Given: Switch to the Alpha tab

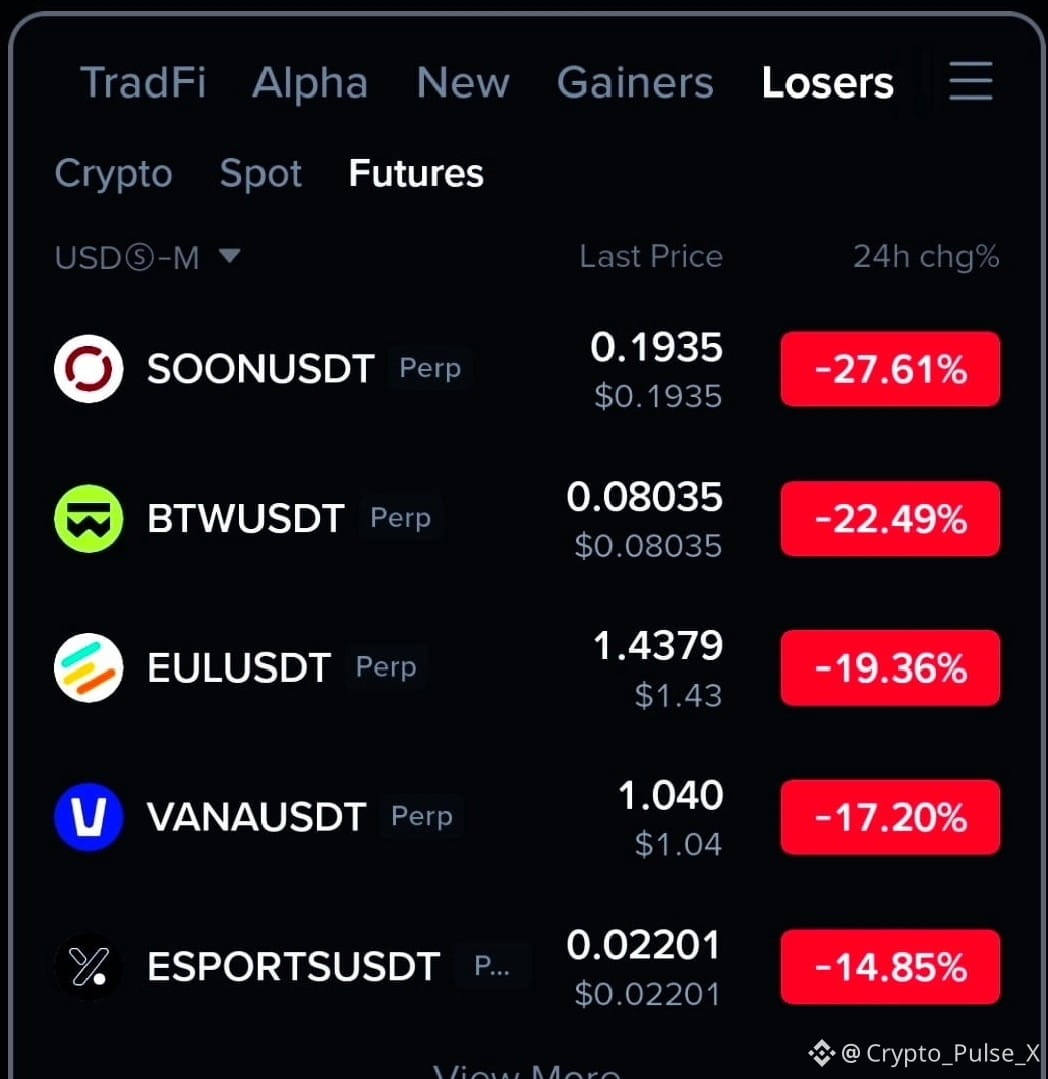Looking at the screenshot, I should (310, 84).
